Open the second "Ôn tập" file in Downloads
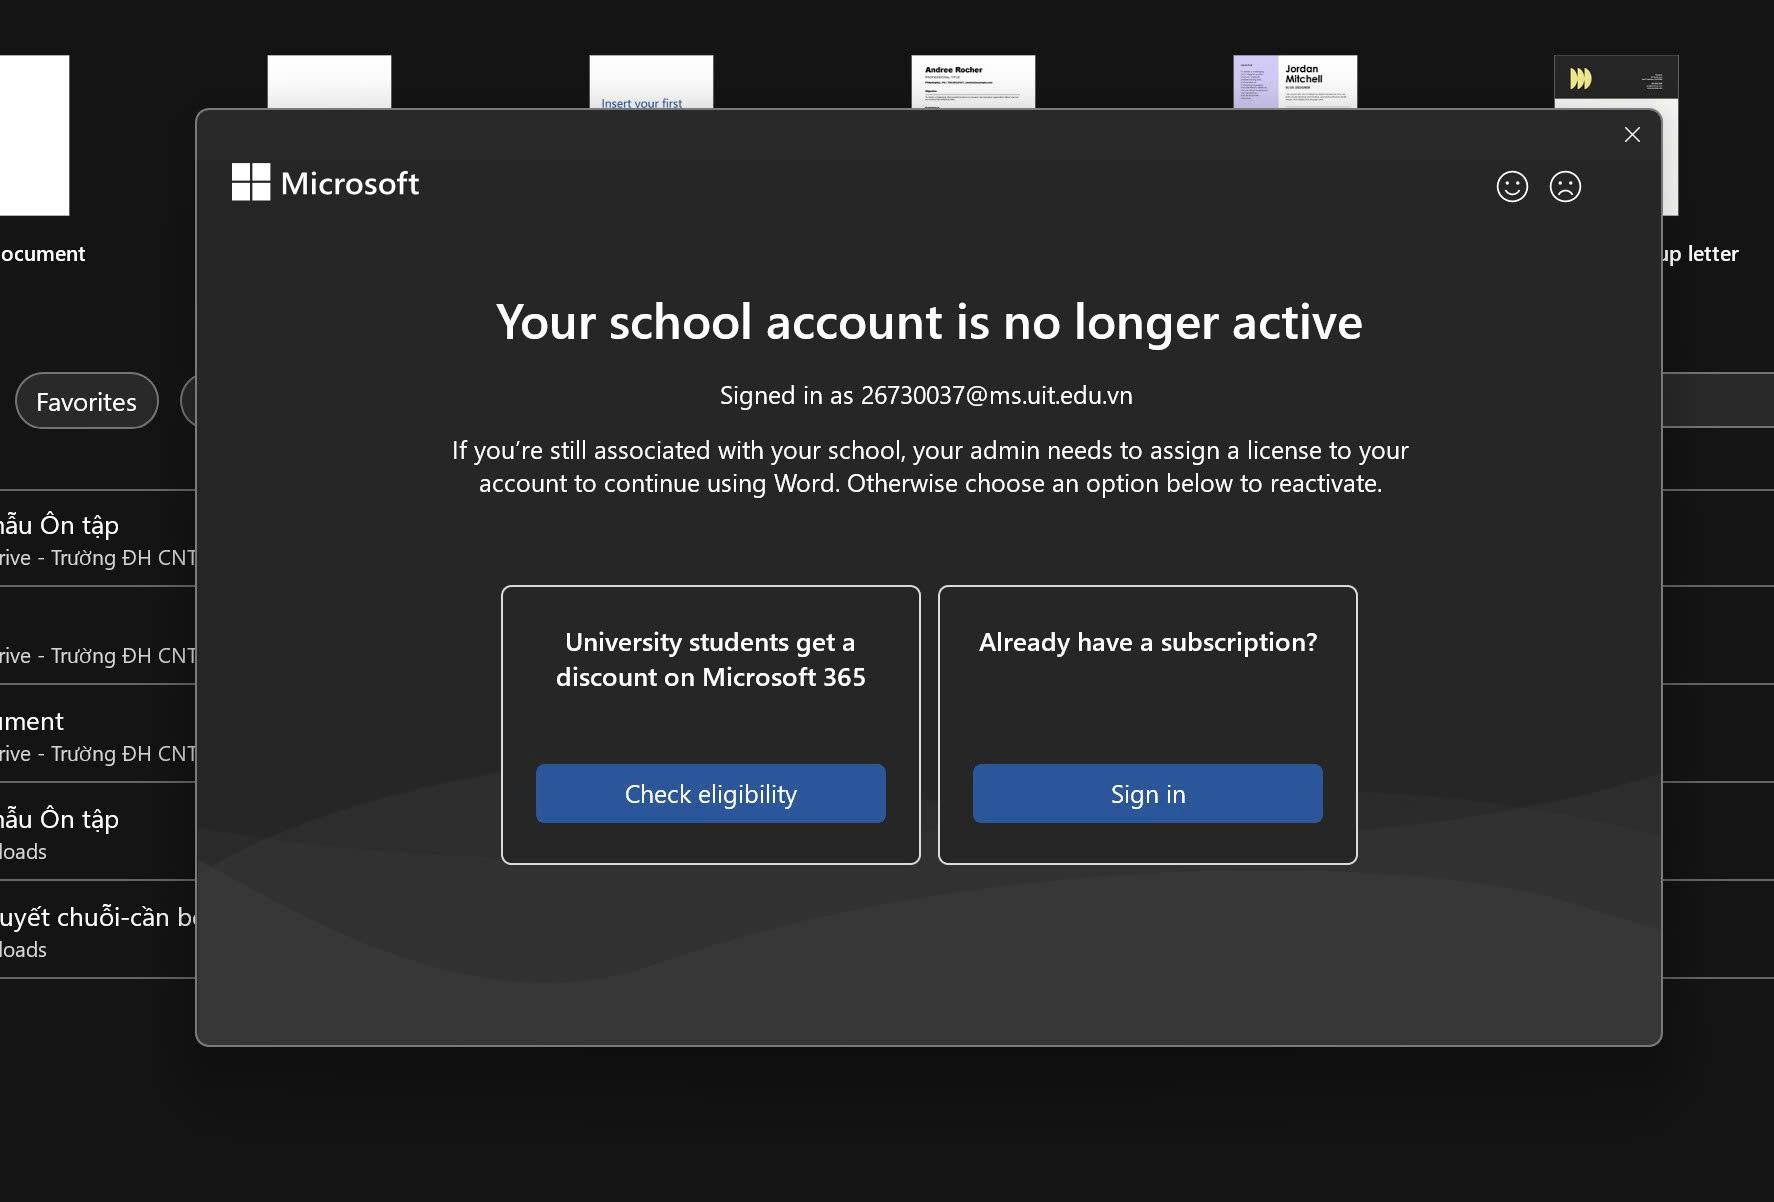Screen dimensions: 1774x1202 (97, 833)
